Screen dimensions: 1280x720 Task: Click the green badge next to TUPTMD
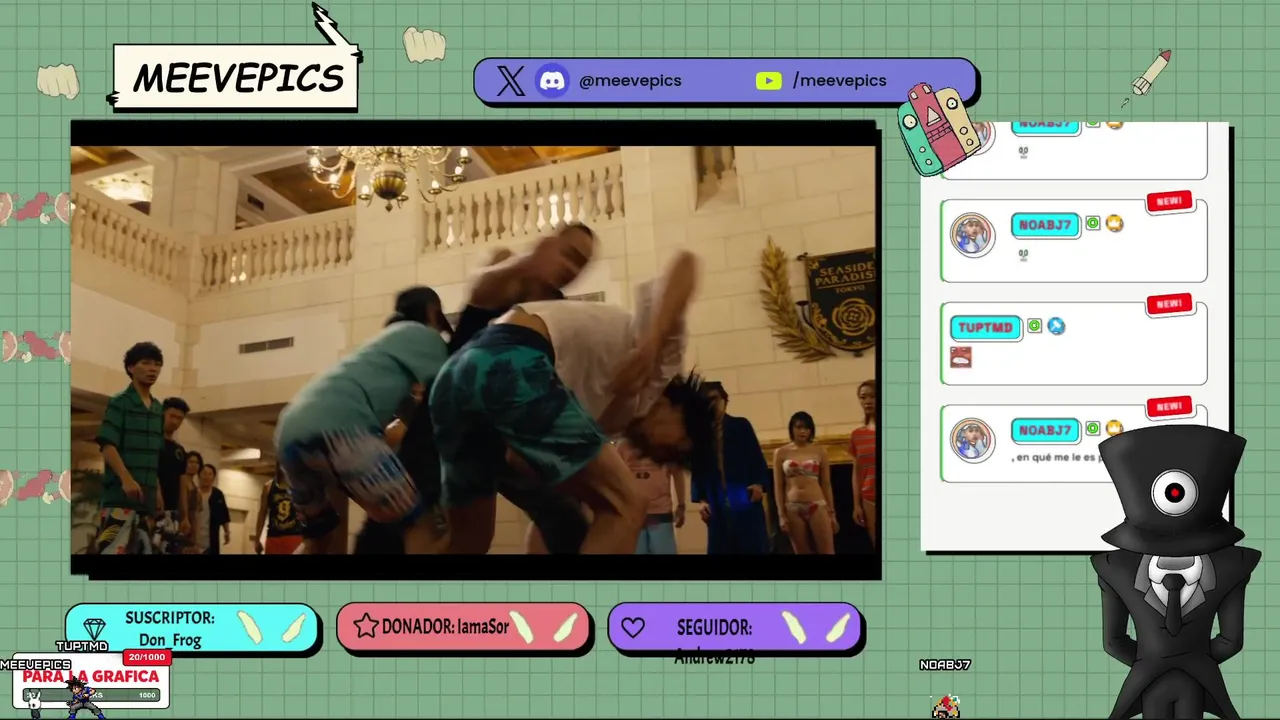pyautogui.click(x=1035, y=326)
